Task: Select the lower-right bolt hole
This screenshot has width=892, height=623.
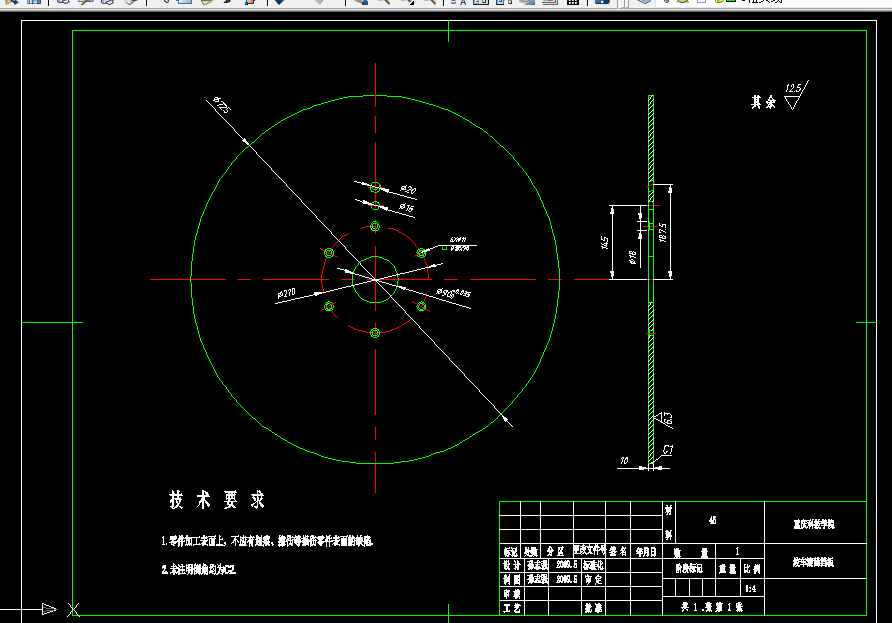Action: pyautogui.click(x=421, y=307)
